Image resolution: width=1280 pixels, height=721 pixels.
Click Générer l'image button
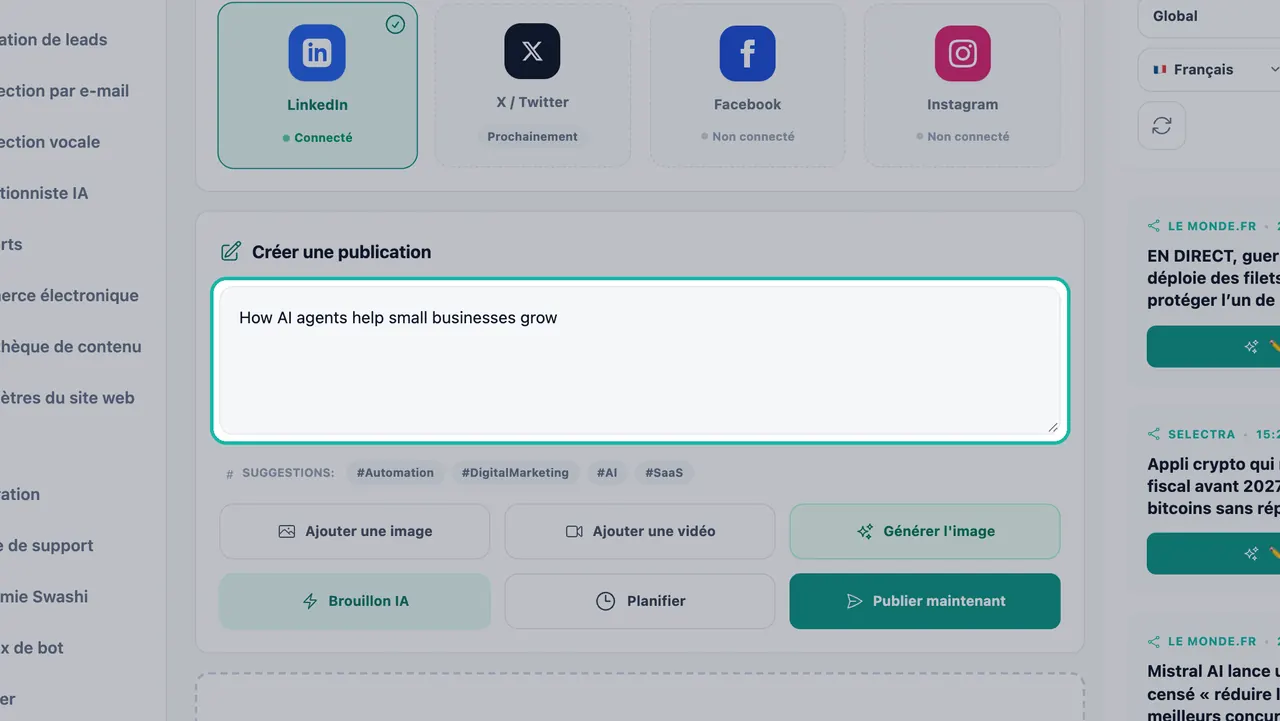click(x=925, y=531)
